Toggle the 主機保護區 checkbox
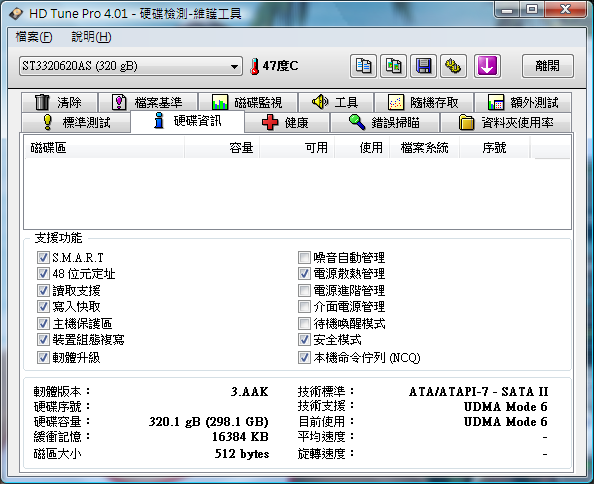This screenshot has height=484, width=594. click(x=43, y=323)
